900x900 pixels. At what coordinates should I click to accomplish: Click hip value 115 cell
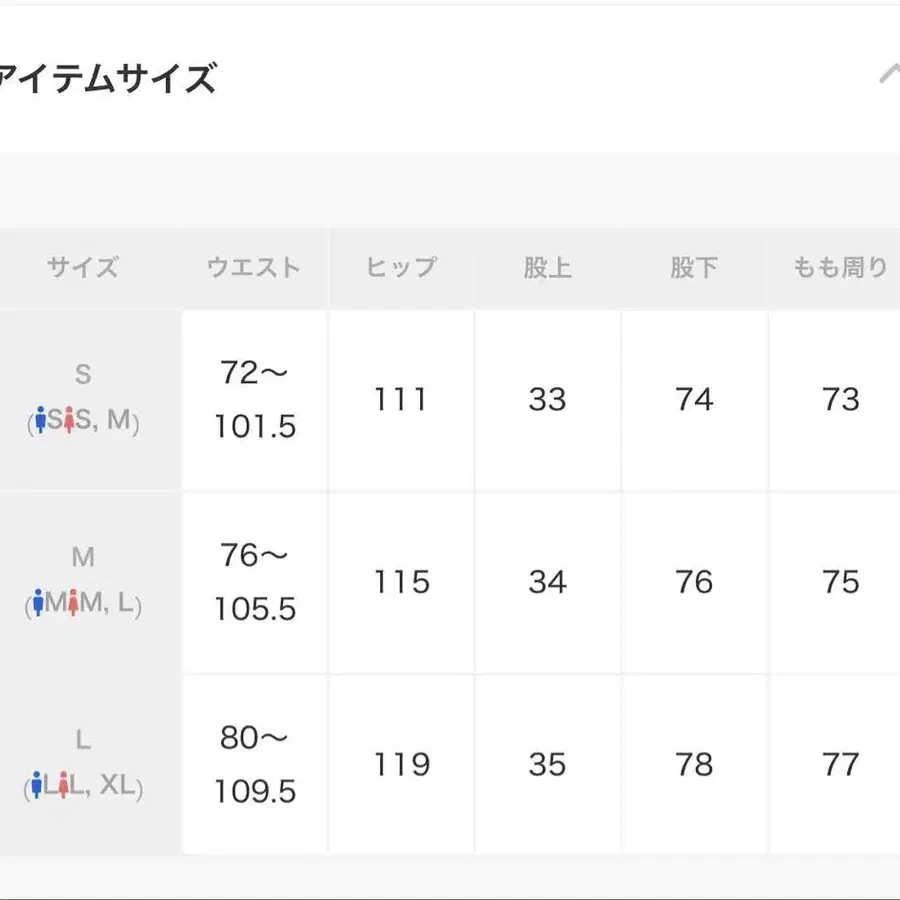point(401,582)
